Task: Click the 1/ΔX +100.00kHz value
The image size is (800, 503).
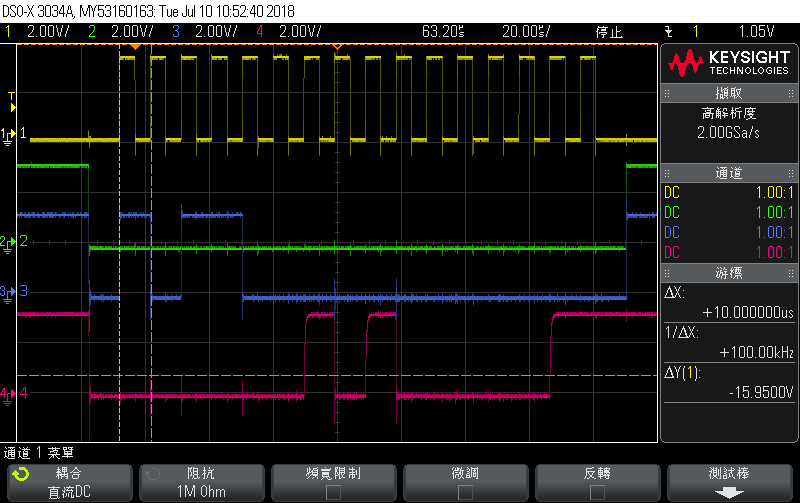Action: 757,352
